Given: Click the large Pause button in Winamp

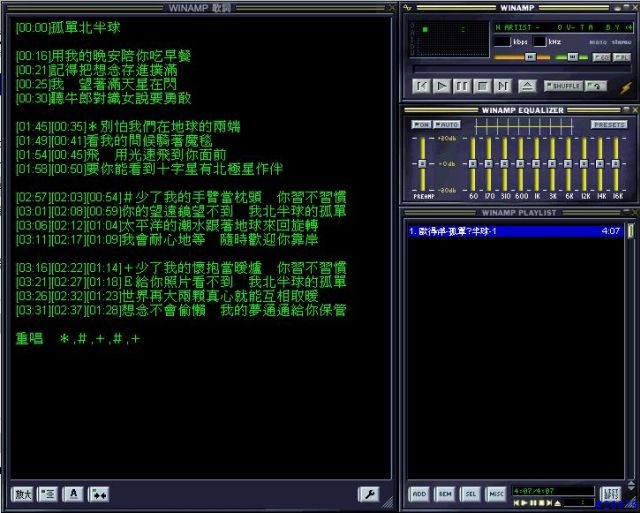Looking at the screenshot, I should (x=462, y=87).
